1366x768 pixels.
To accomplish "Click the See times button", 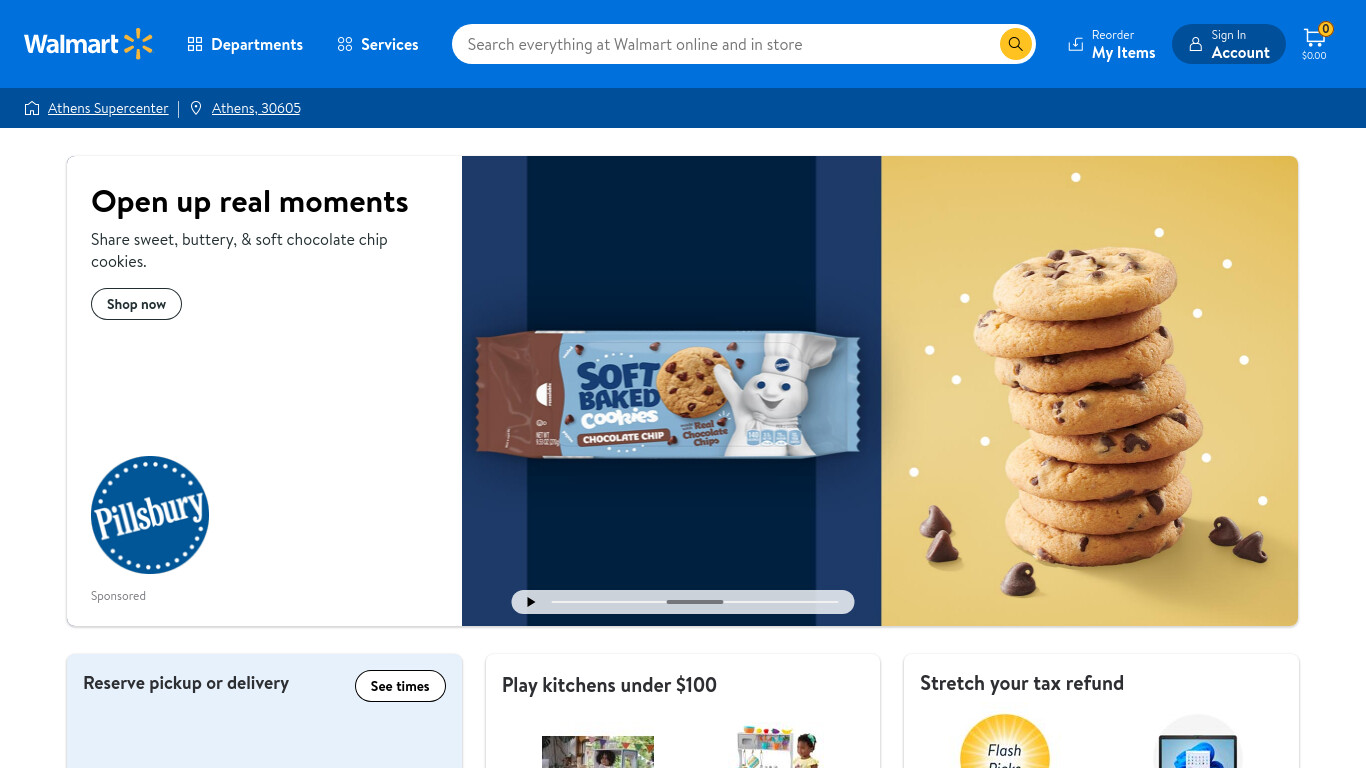I will (400, 686).
